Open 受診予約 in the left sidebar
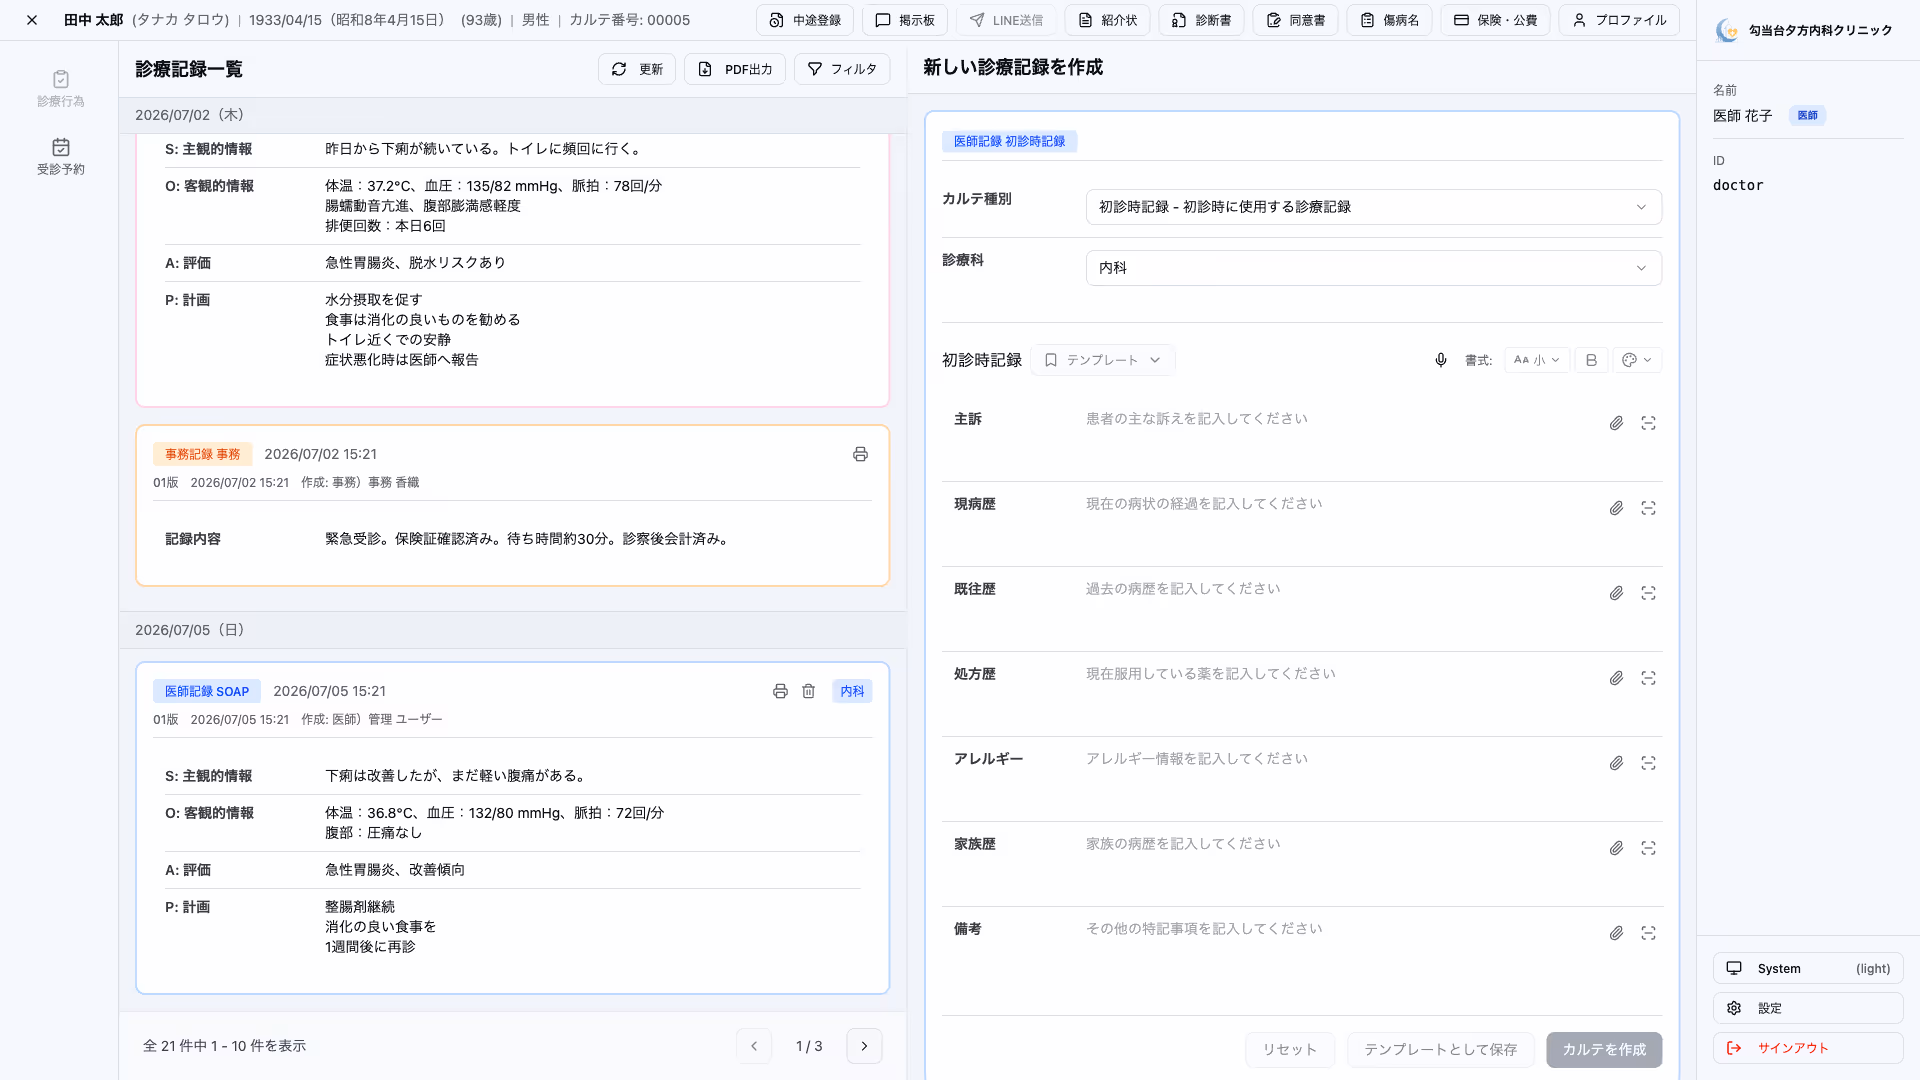The width and height of the screenshot is (1920, 1080). click(60, 157)
